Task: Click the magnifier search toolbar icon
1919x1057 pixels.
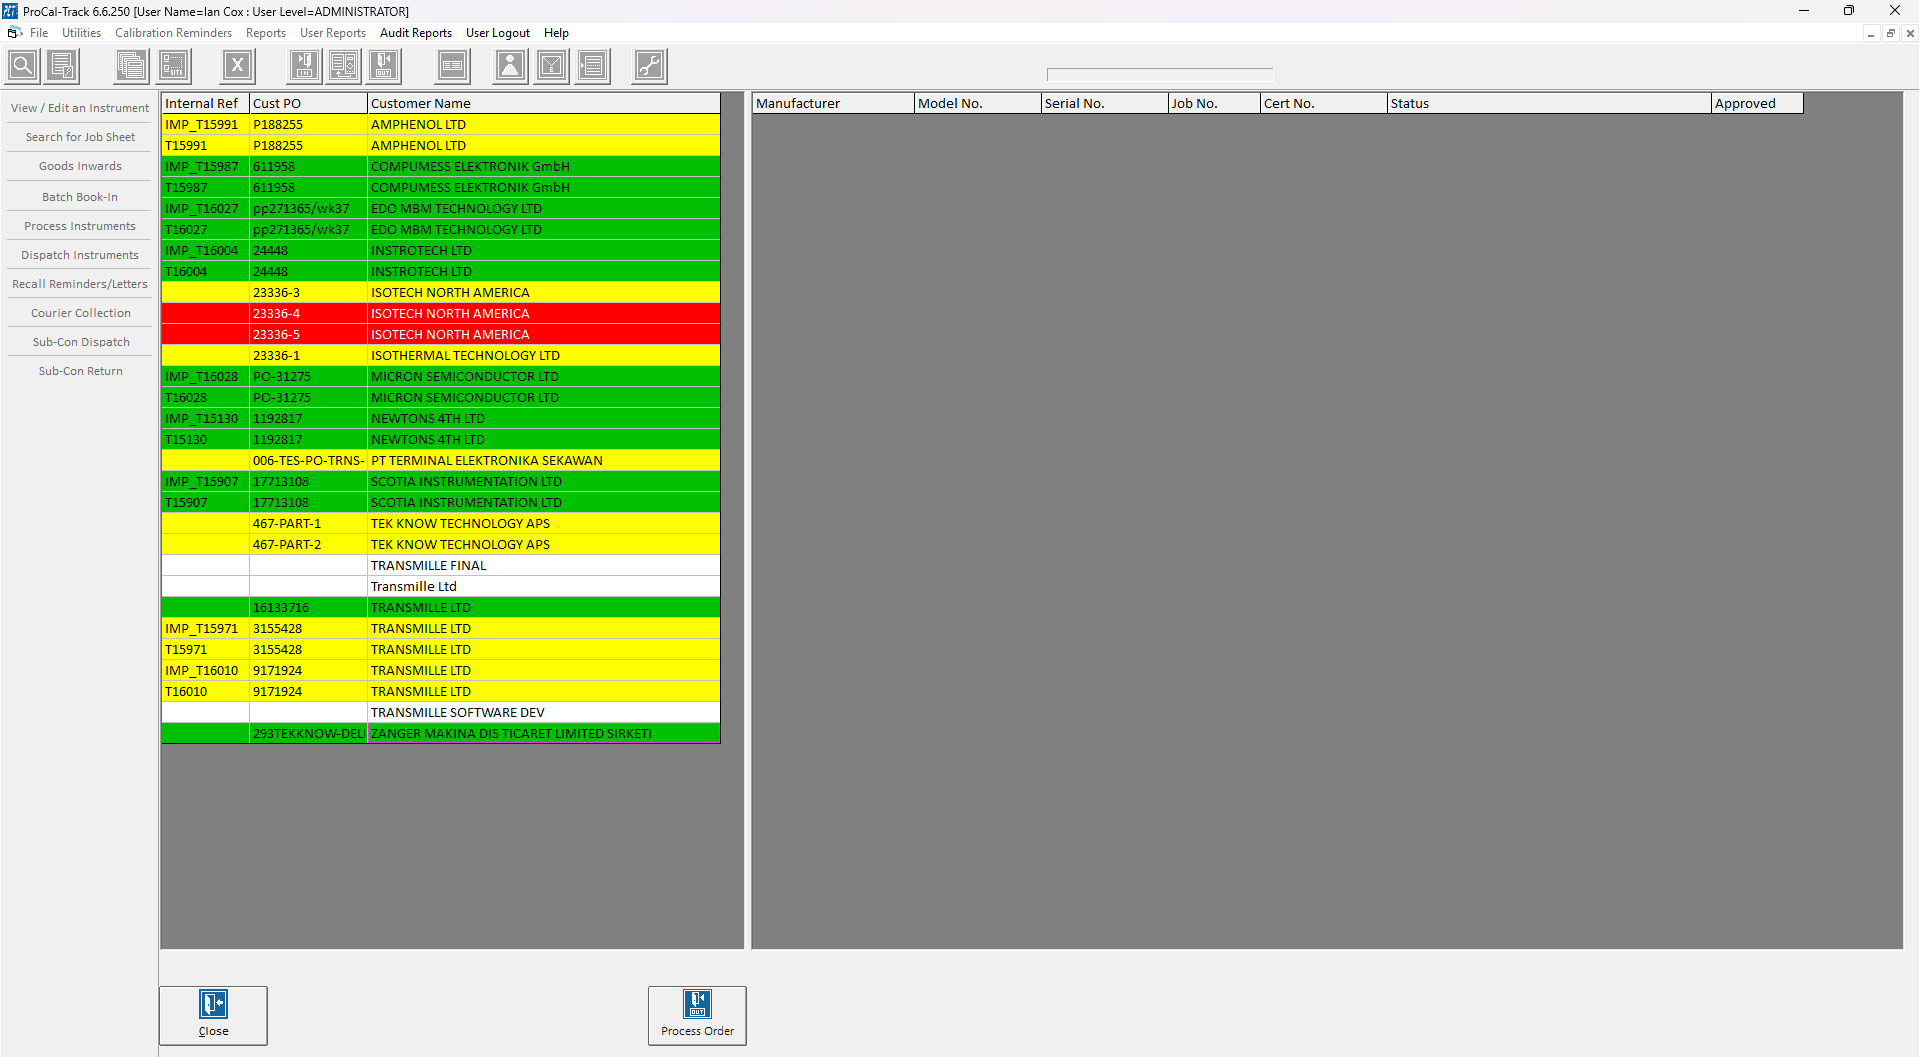Action: pyautogui.click(x=22, y=66)
